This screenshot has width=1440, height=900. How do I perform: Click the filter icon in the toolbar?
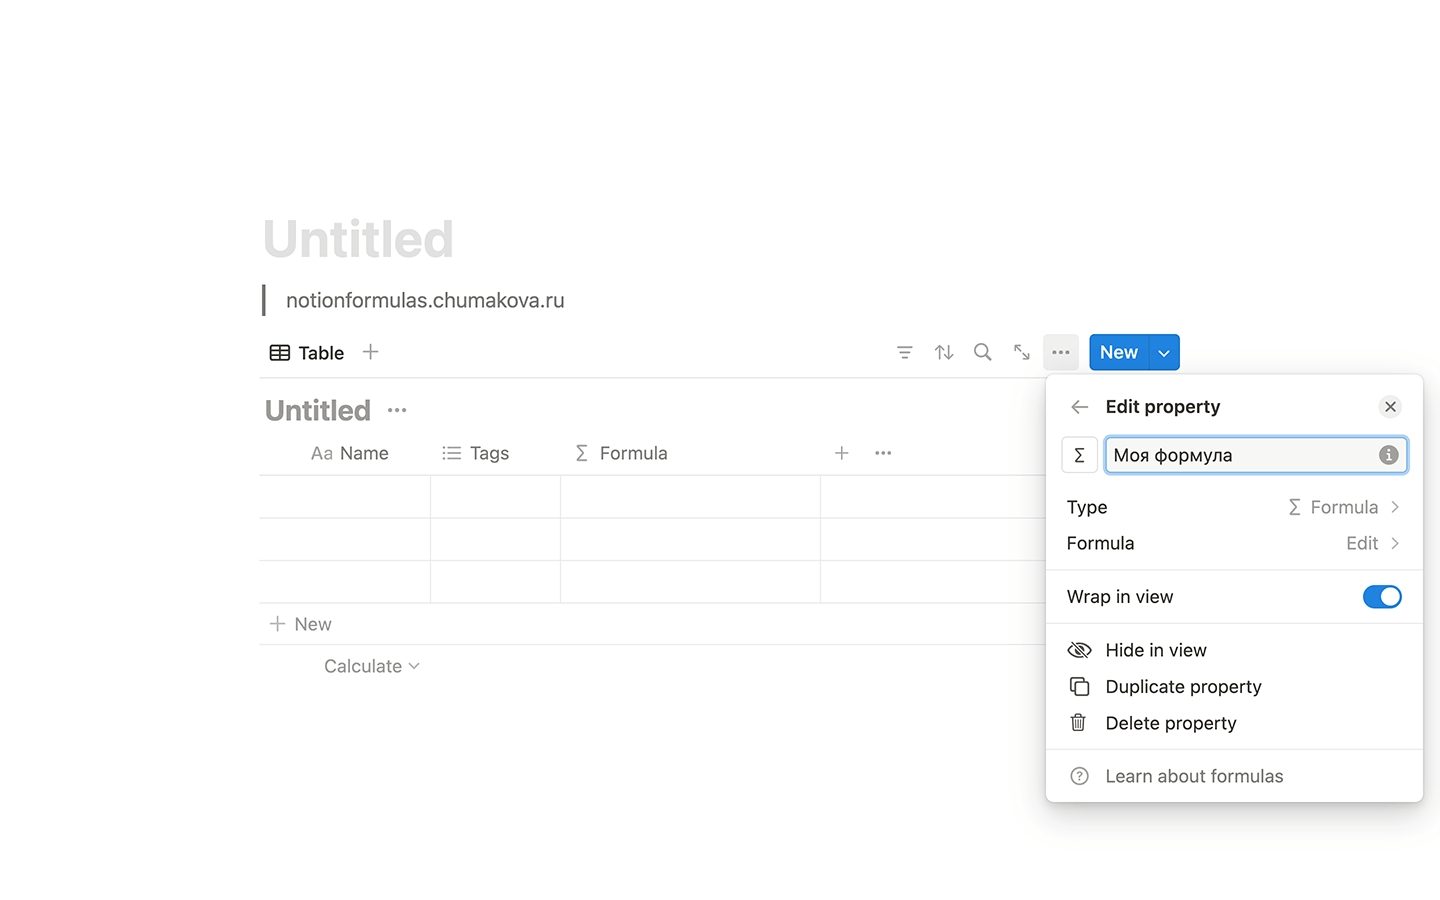[x=904, y=352]
